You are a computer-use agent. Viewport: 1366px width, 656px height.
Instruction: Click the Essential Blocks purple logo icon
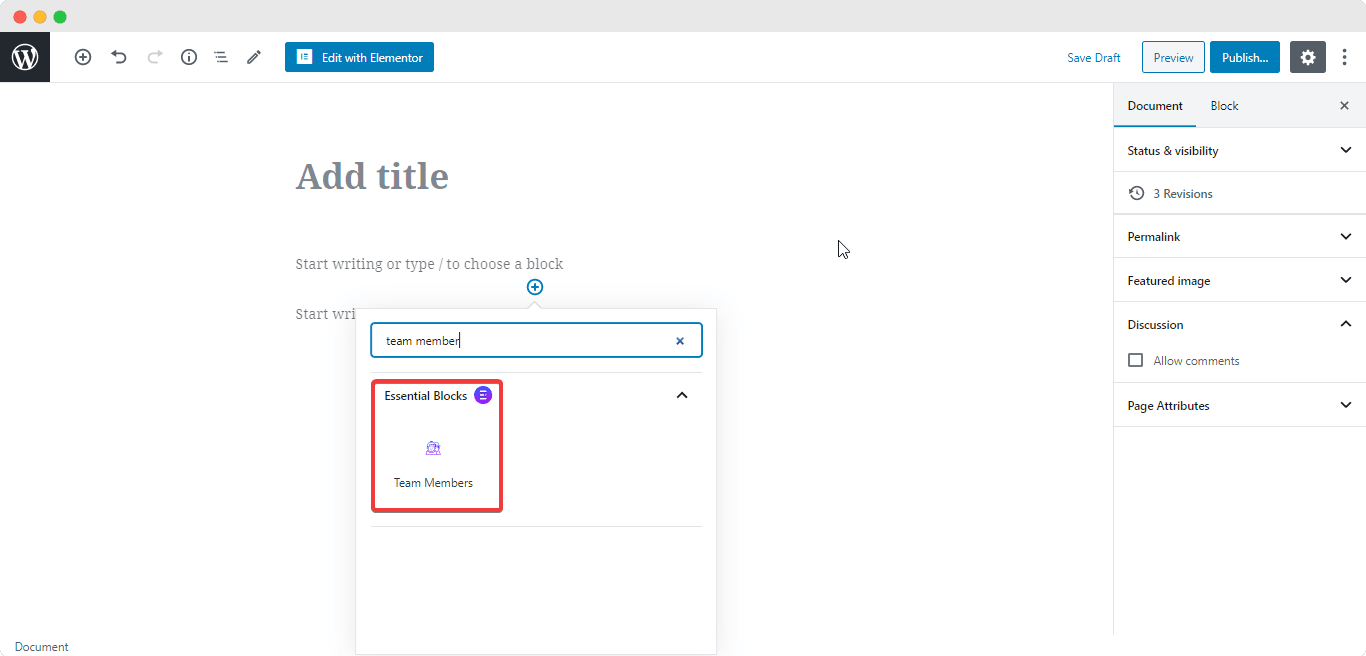[x=483, y=395]
